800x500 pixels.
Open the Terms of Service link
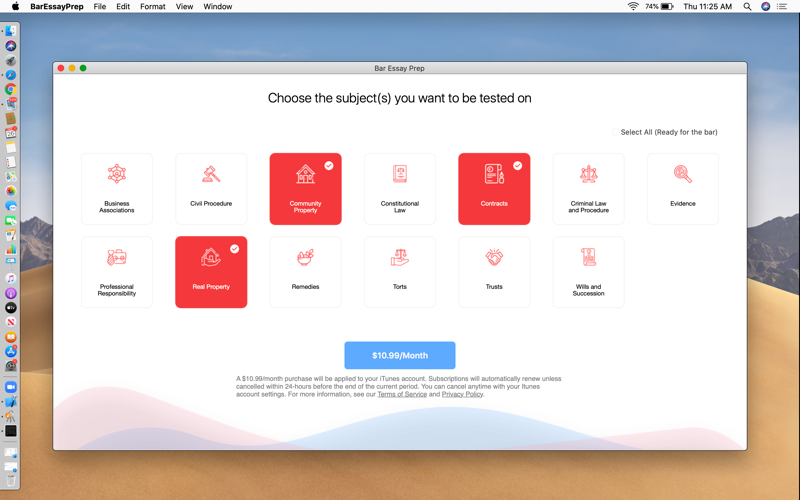[402, 394]
